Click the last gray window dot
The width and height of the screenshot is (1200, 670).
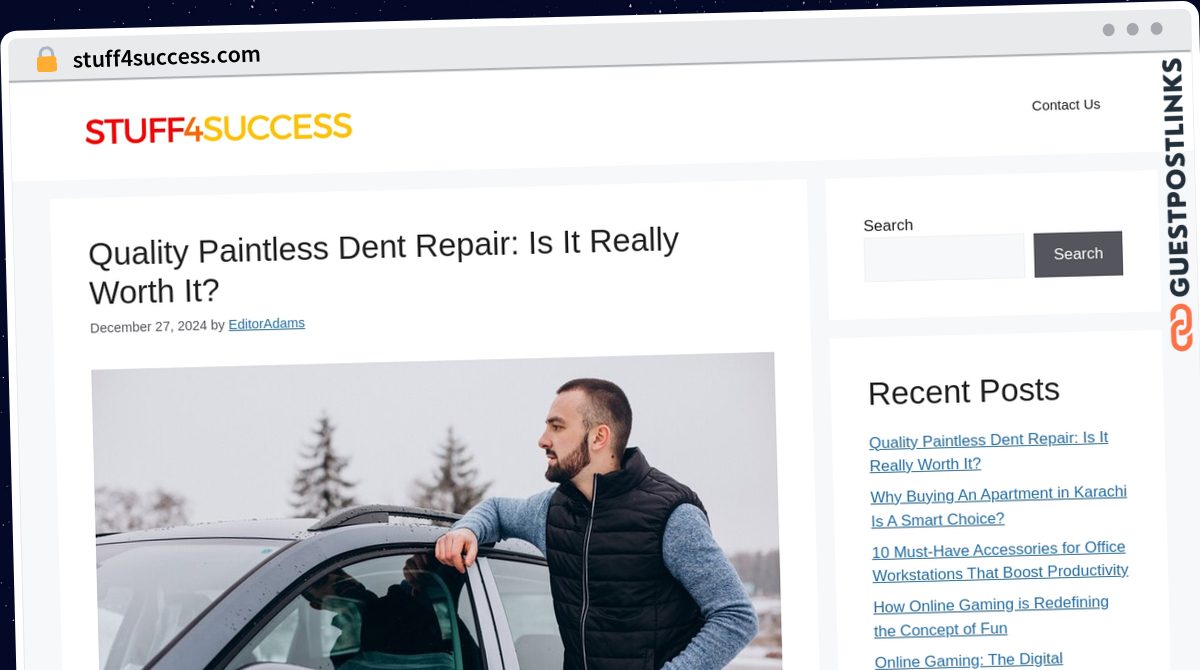click(x=1156, y=29)
